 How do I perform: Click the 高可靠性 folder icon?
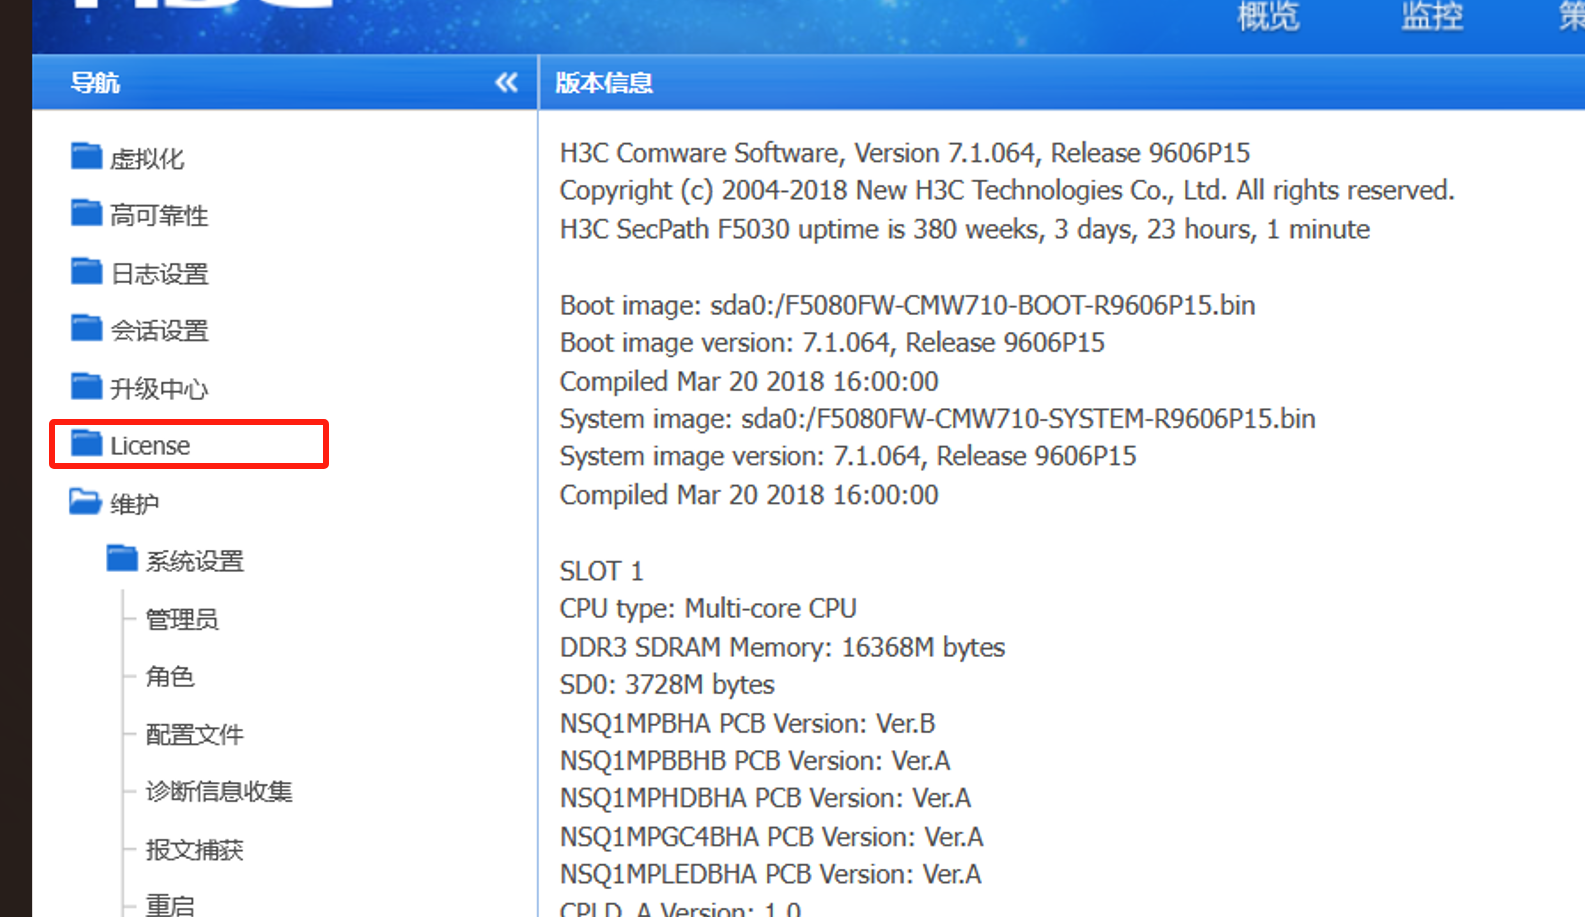[x=86, y=214]
